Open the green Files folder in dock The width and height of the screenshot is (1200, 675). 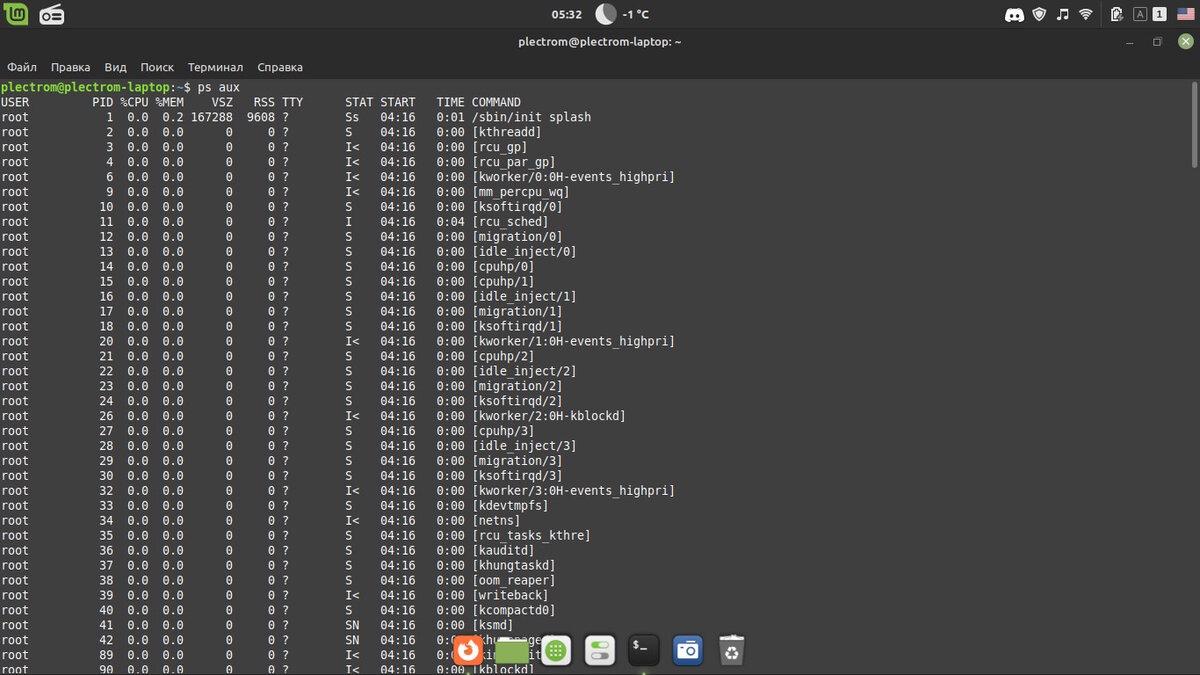511,652
